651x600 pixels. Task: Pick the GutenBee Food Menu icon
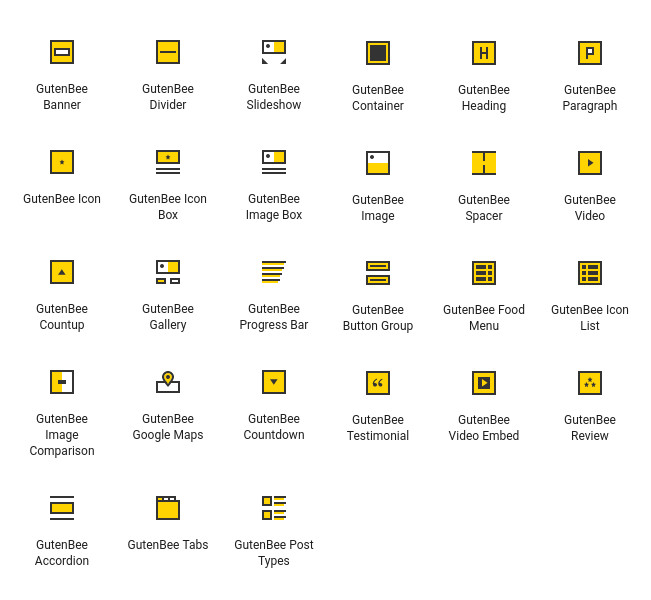click(484, 273)
